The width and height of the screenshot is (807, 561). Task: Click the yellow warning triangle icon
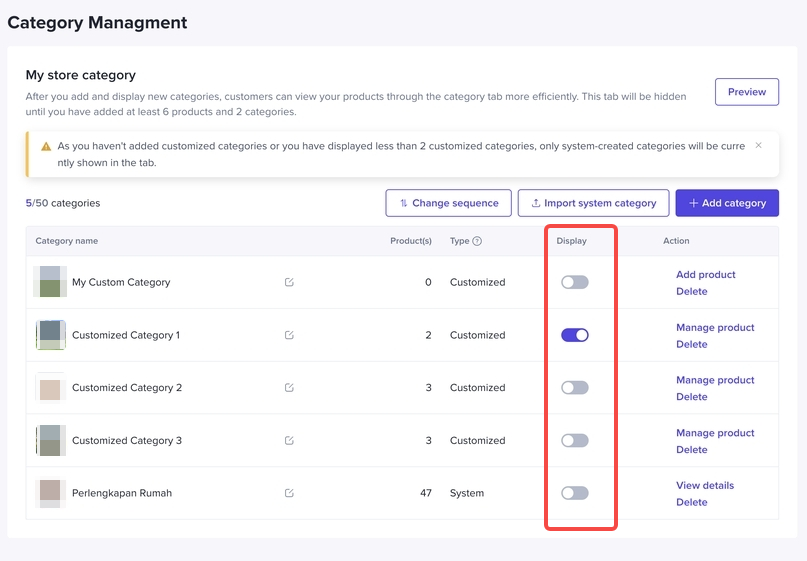click(46, 147)
